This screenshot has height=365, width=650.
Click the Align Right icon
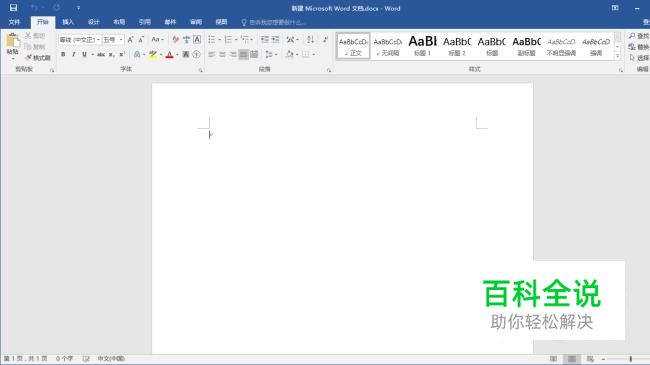pos(233,54)
